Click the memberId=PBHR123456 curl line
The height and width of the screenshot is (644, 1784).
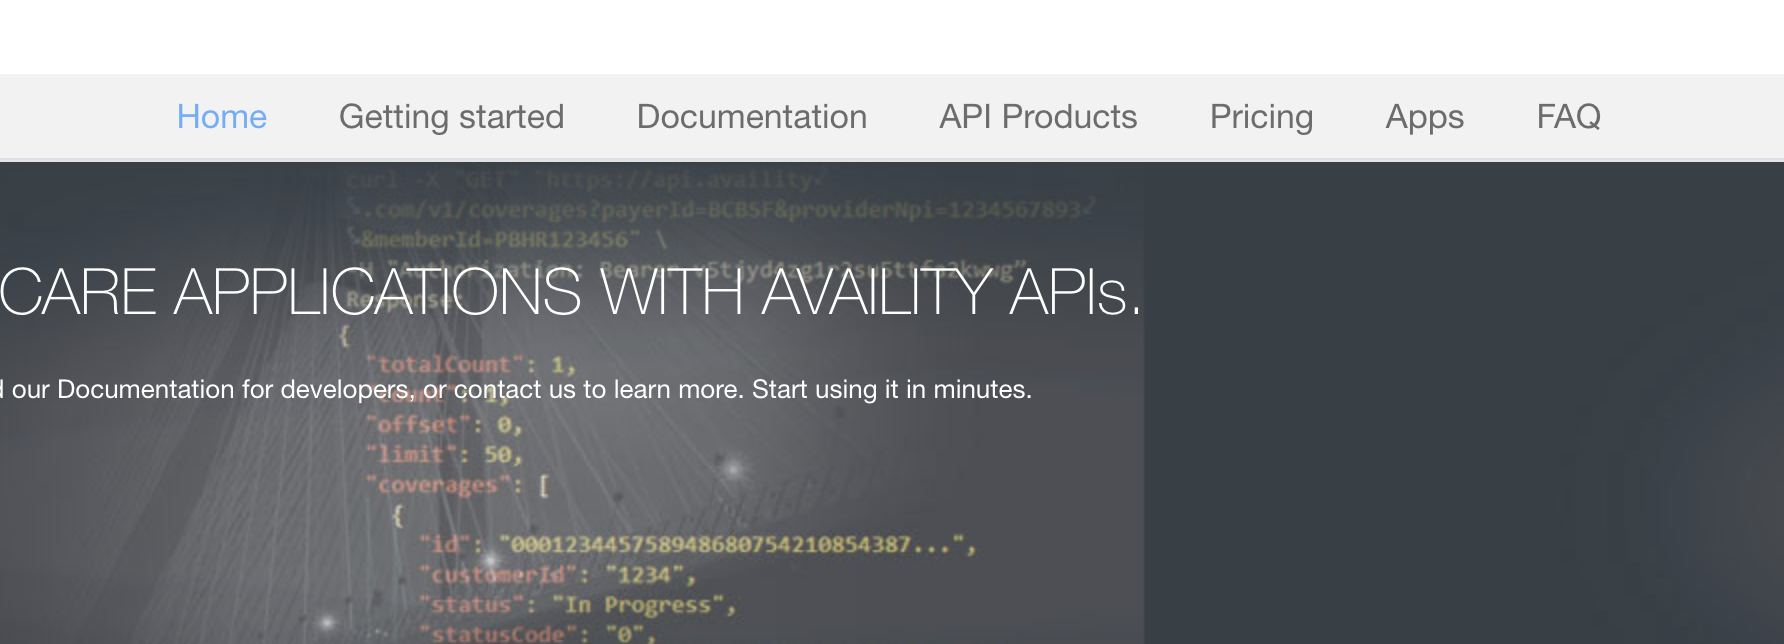[508, 240]
